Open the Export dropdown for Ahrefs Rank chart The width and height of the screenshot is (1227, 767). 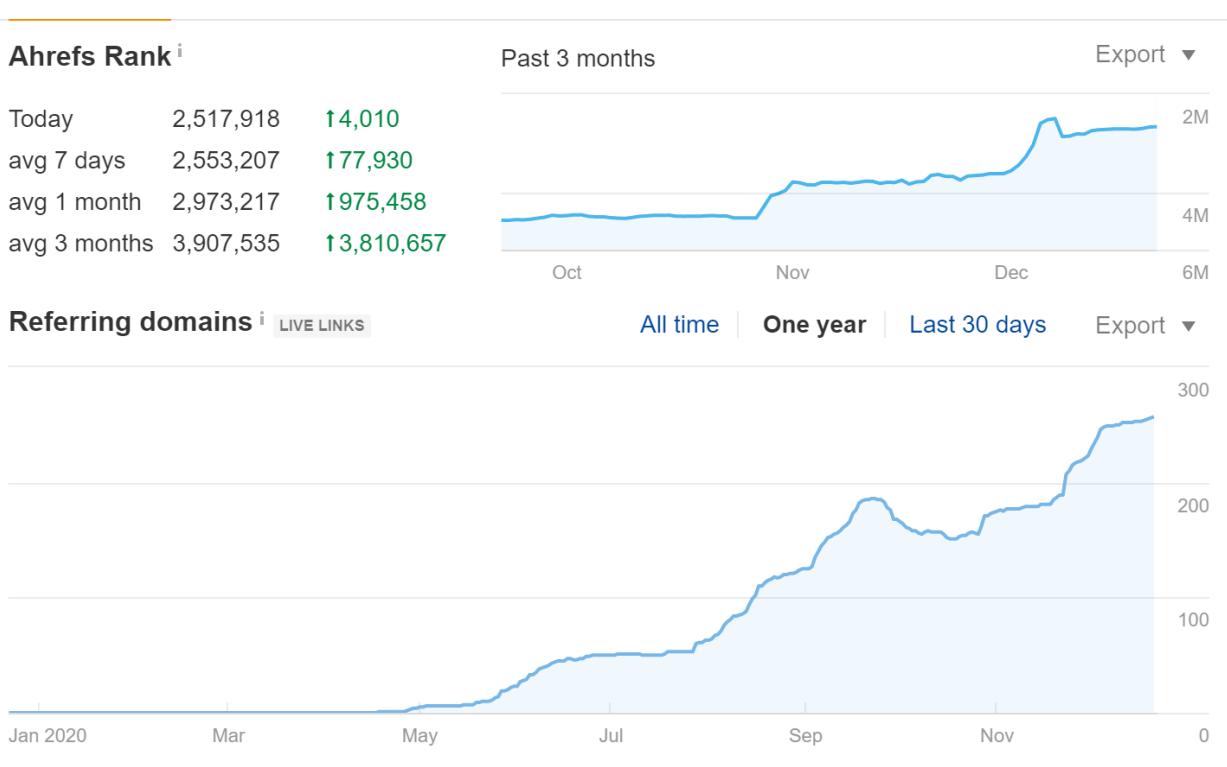(x=1146, y=55)
